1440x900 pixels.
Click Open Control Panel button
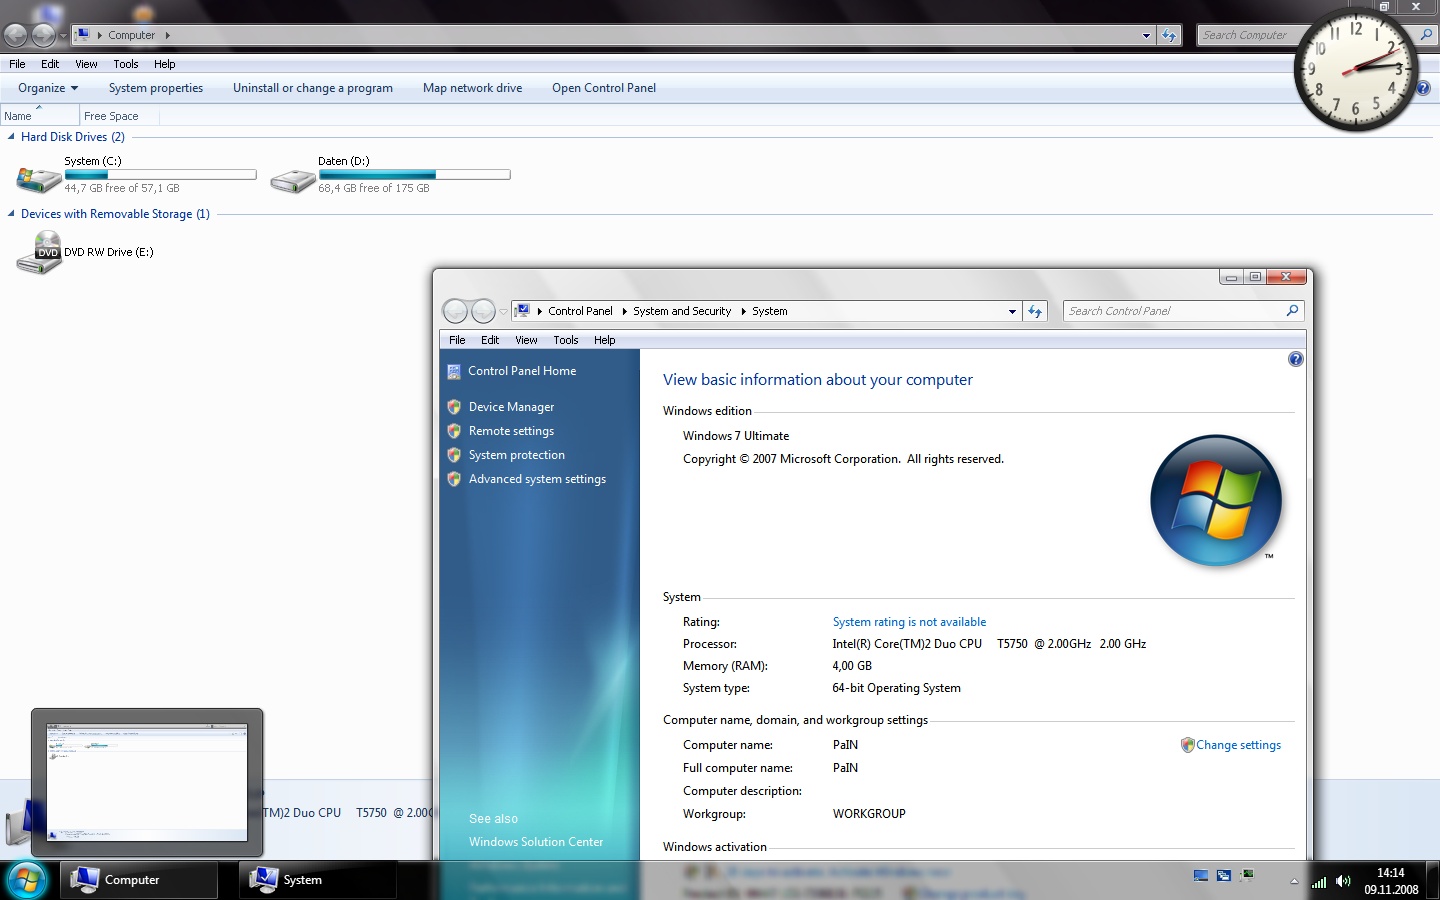[604, 88]
